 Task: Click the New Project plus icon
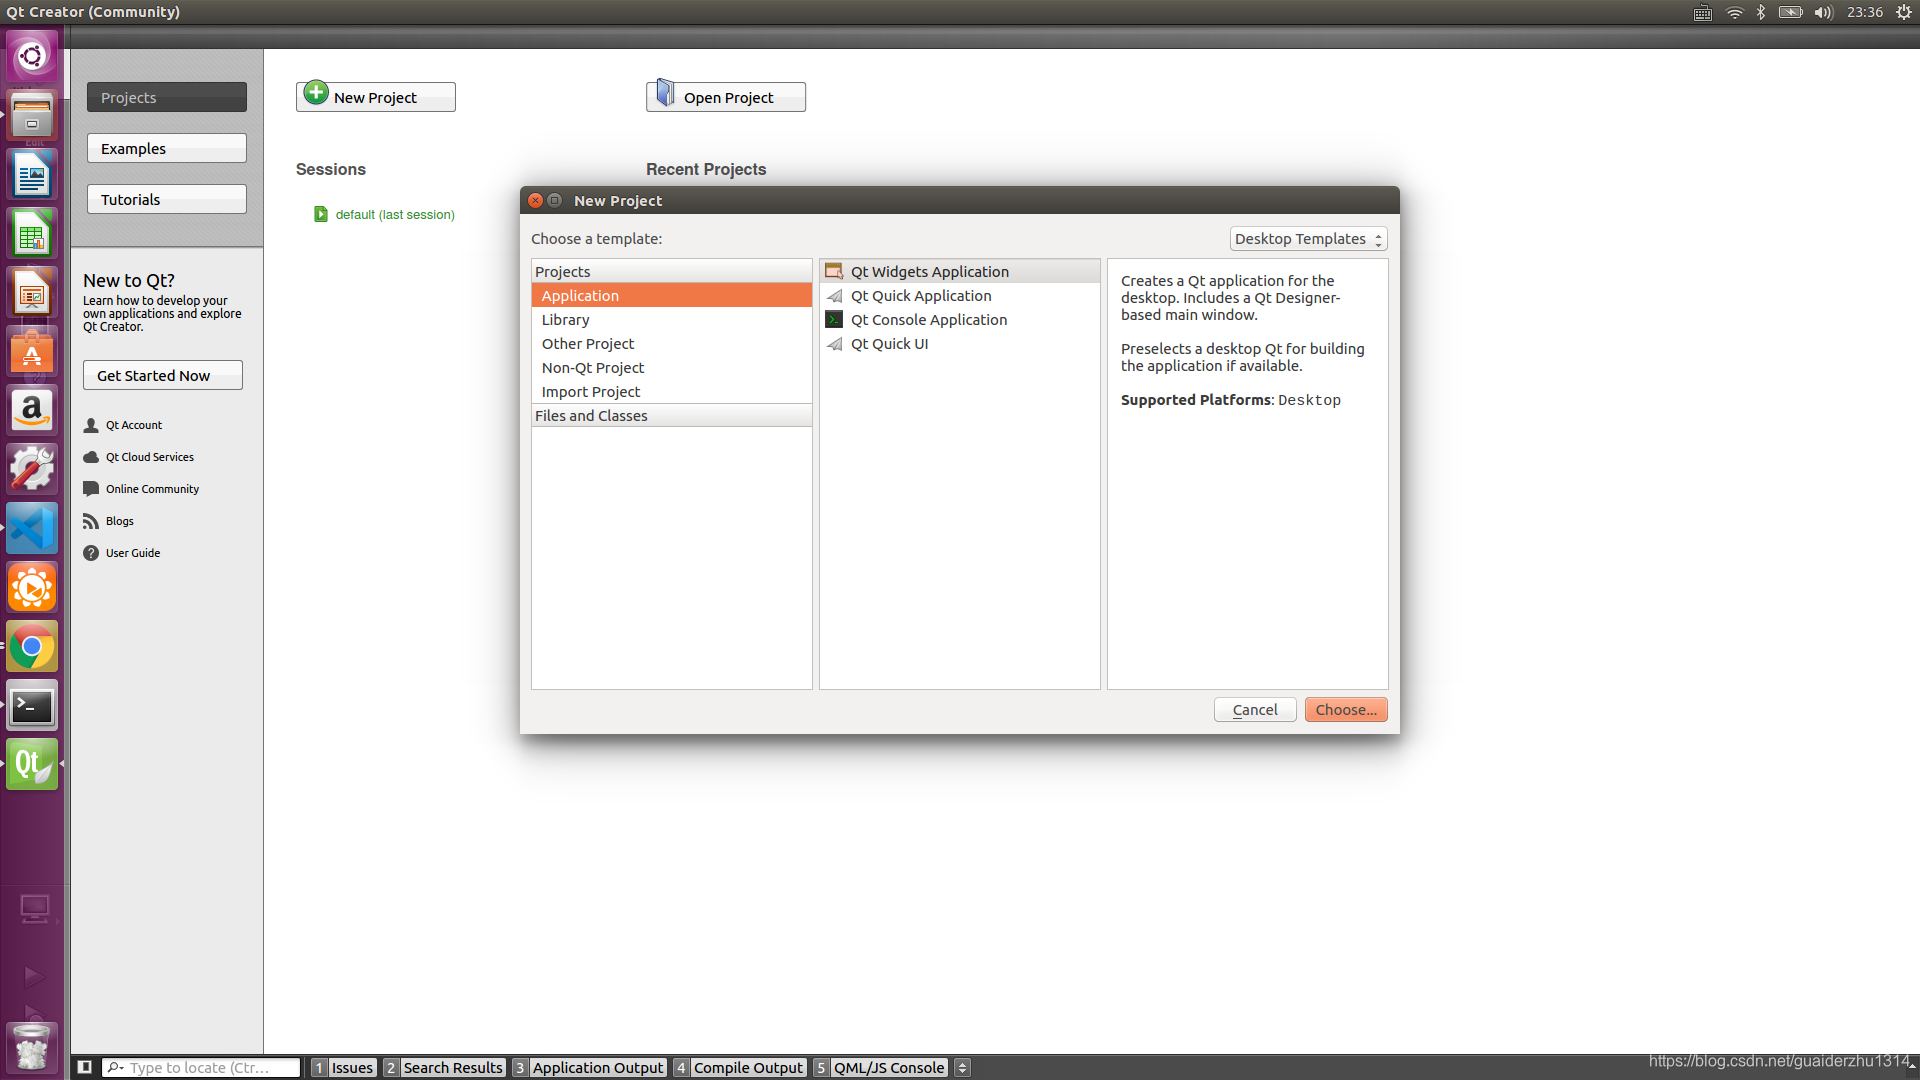click(x=316, y=93)
